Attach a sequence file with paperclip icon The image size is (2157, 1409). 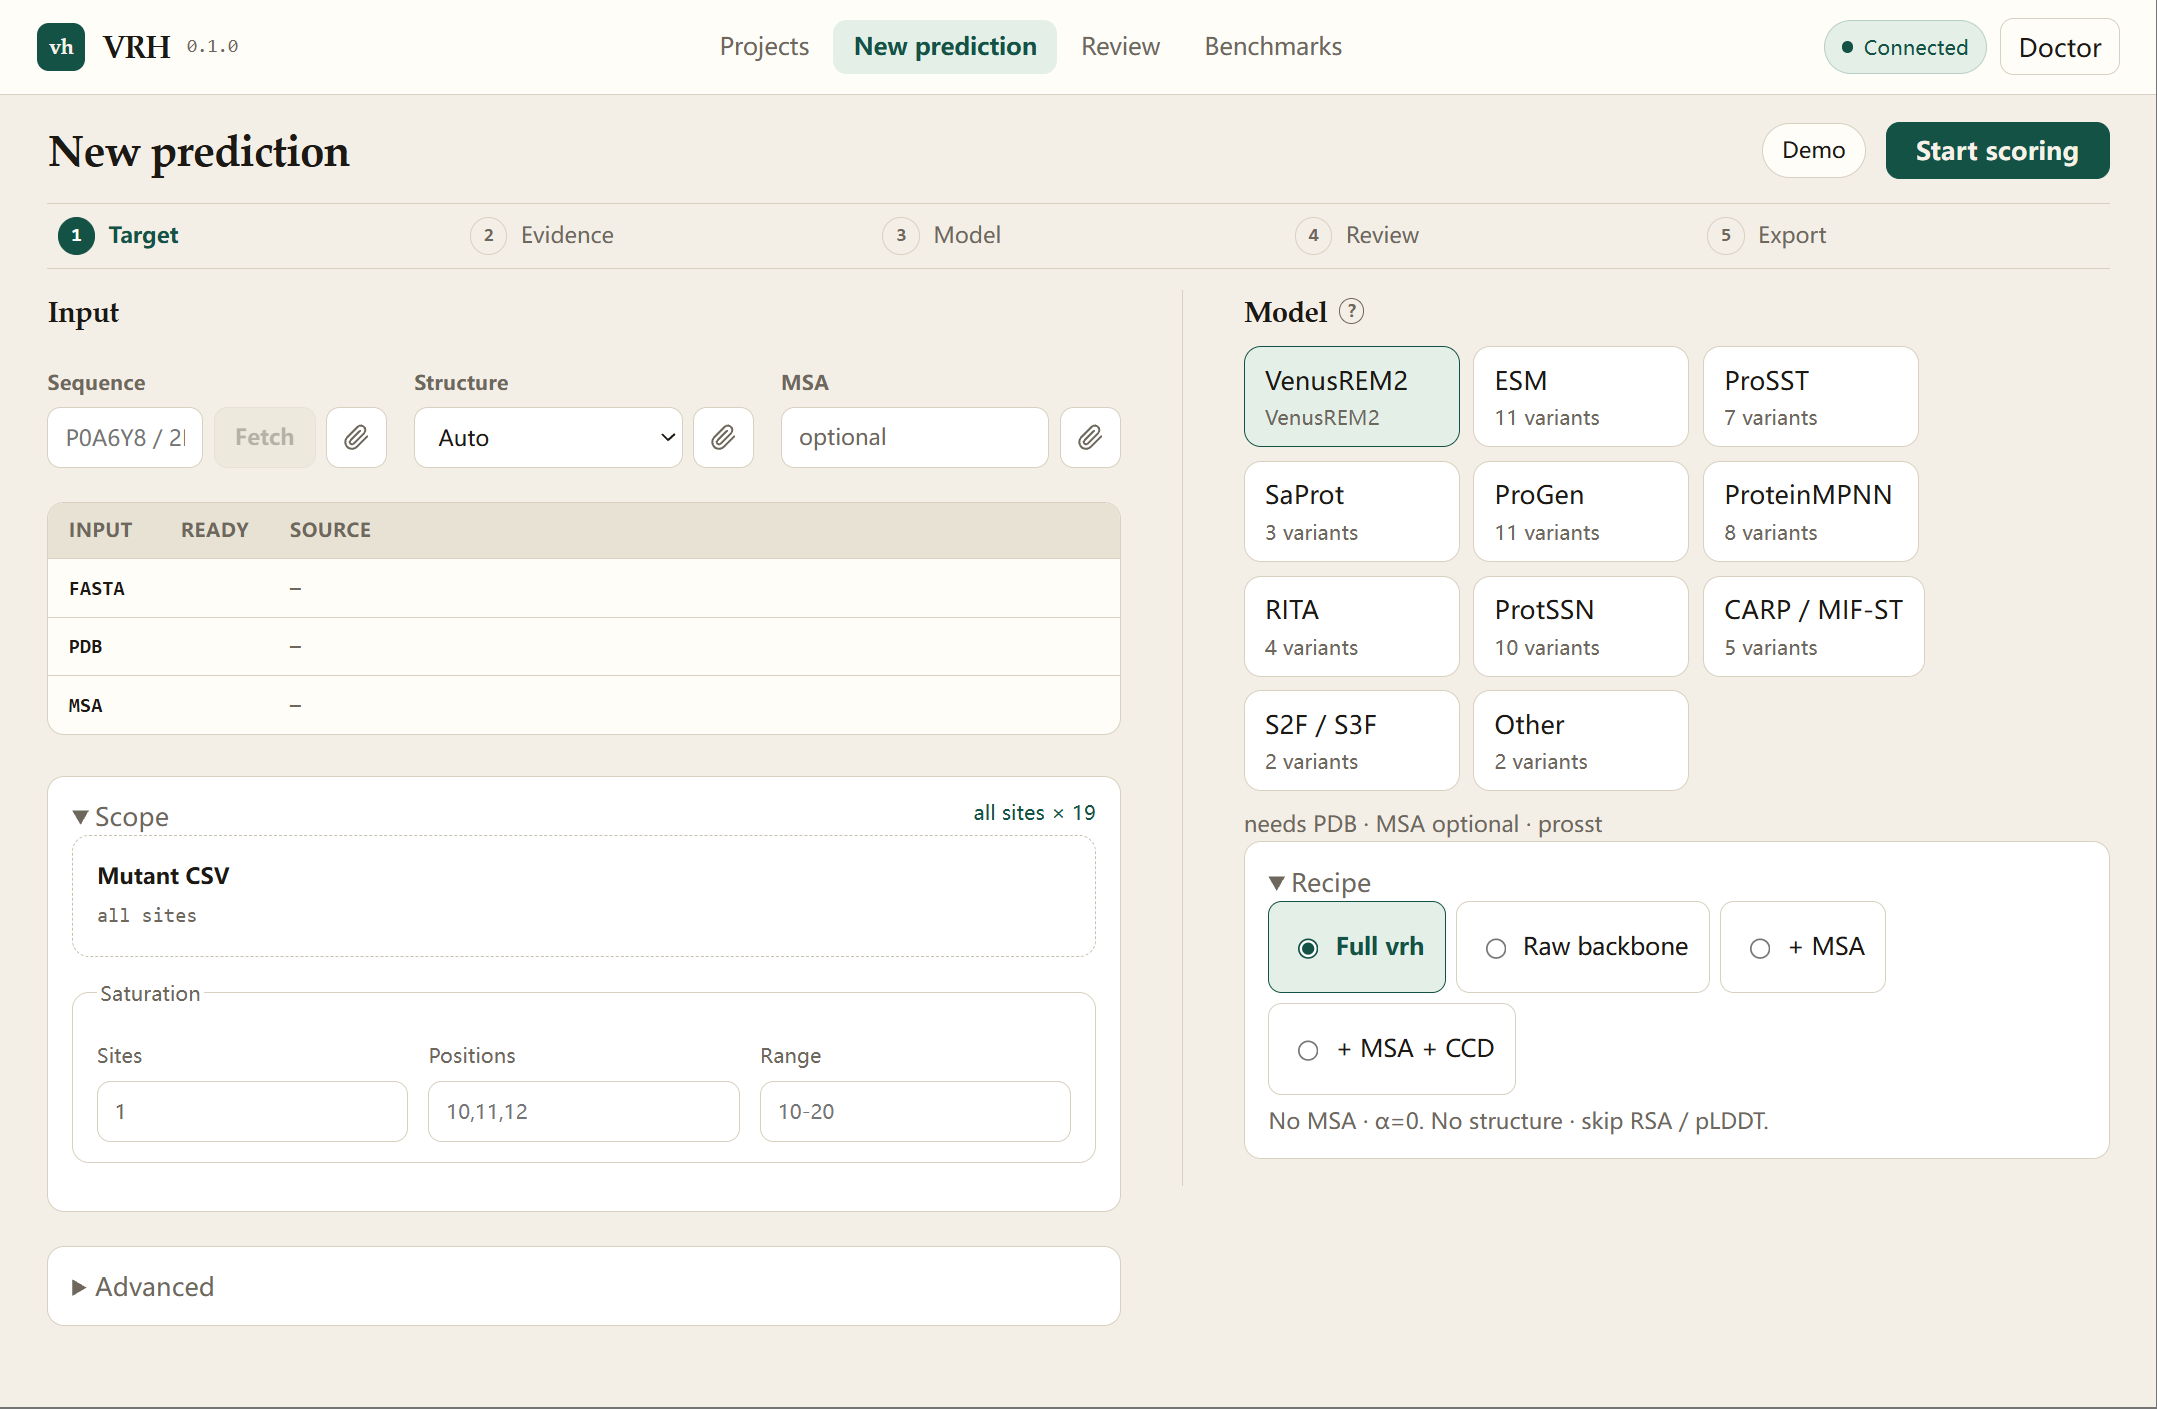click(x=356, y=437)
